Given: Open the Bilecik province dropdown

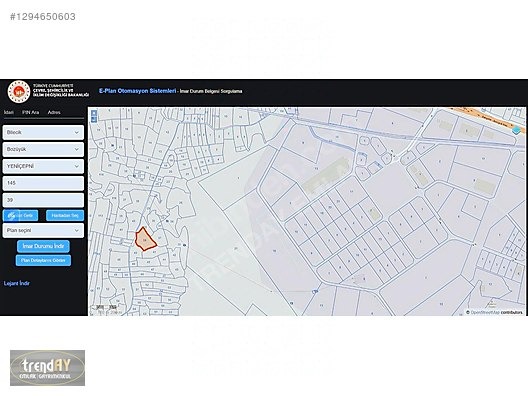Looking at the screenshot, I should [43, 133].
